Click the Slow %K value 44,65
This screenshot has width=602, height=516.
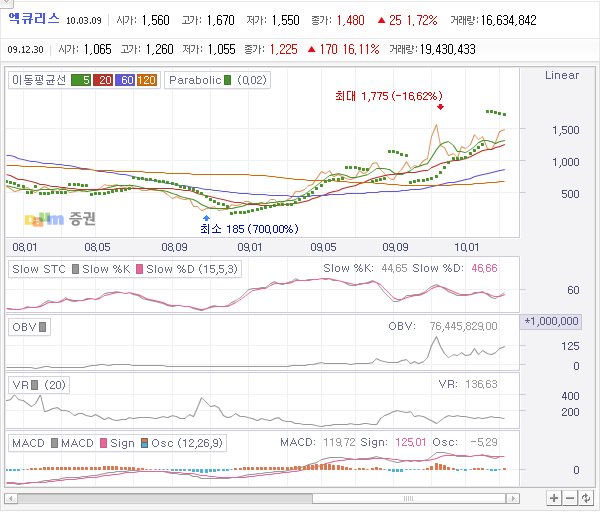point(394,268)
